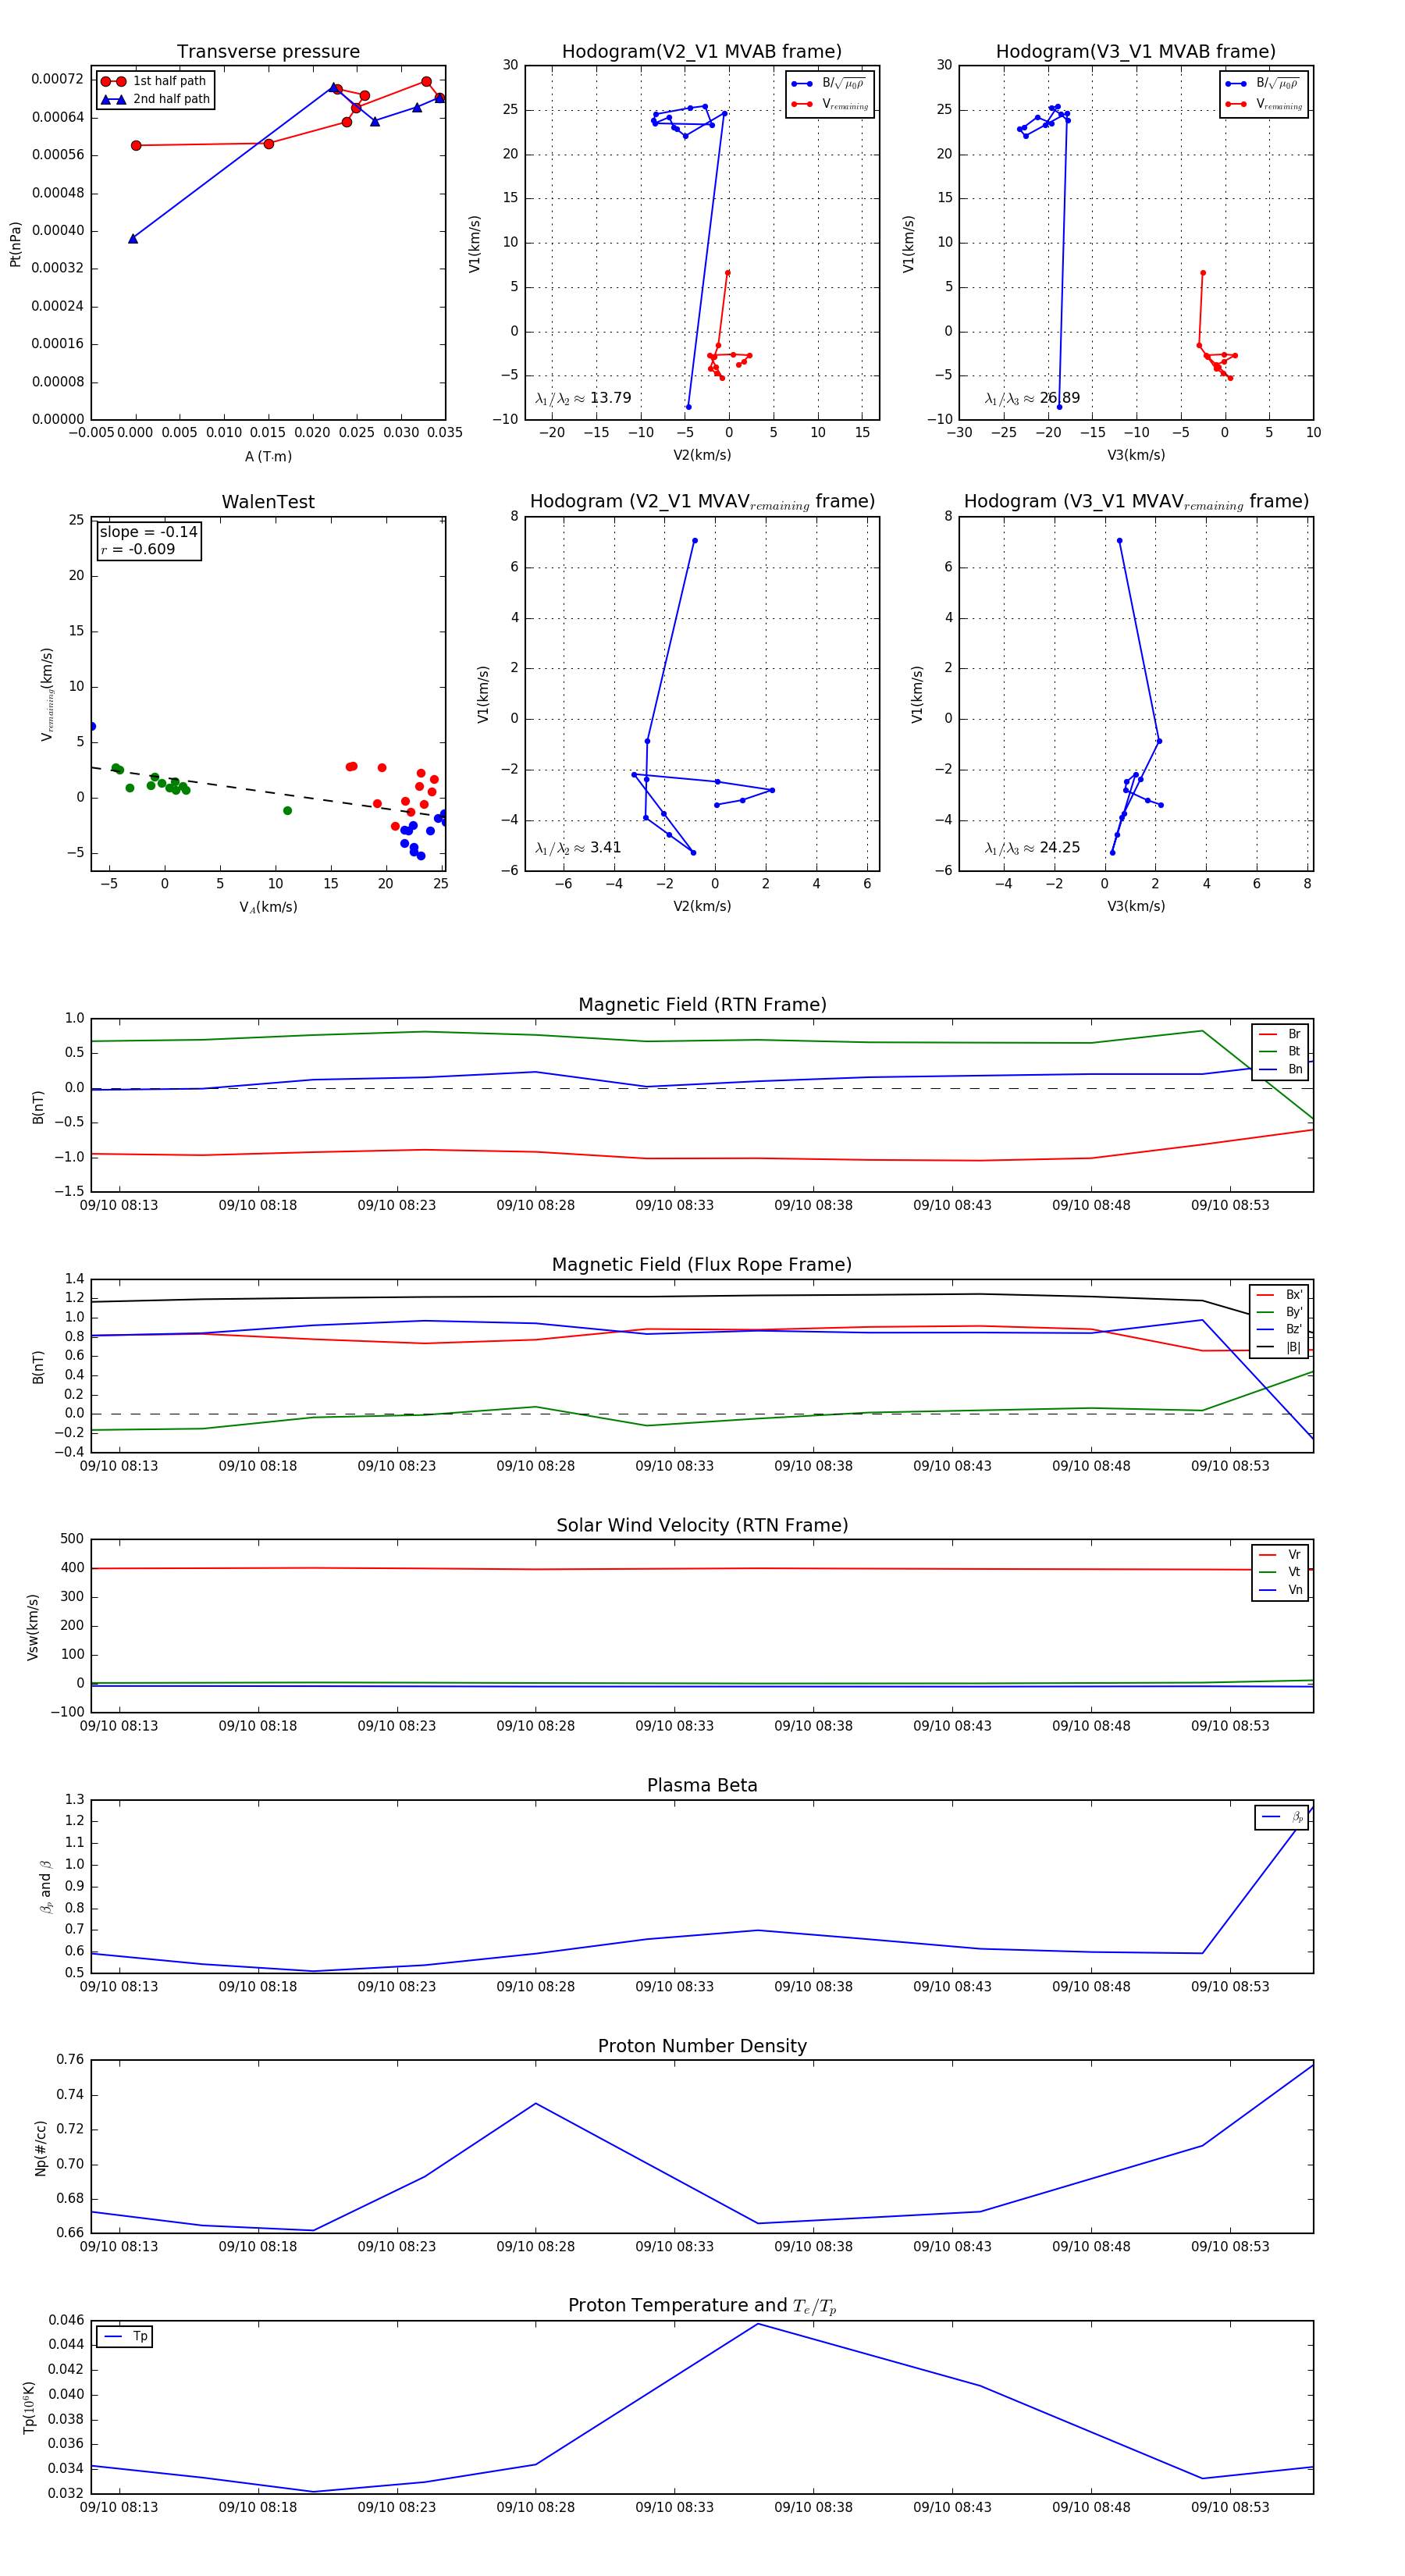Click the '500' tick in Solar Wind Velocity plot

[x=72, y=1539]
